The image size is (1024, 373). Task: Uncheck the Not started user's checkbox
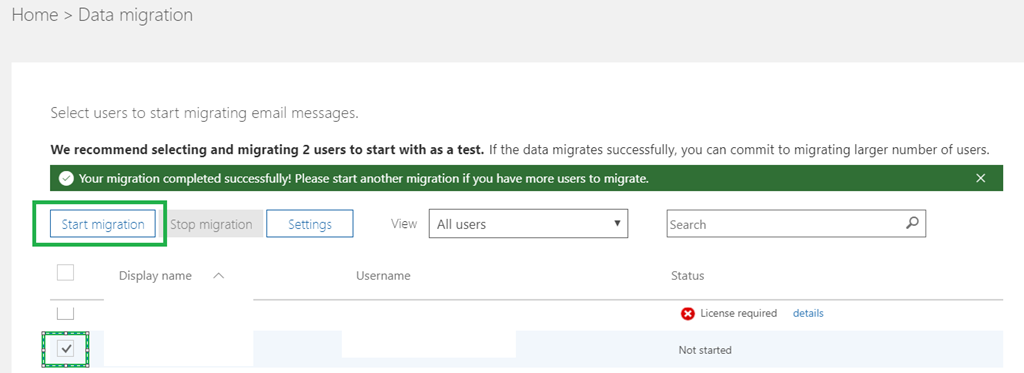coord(65,349)
